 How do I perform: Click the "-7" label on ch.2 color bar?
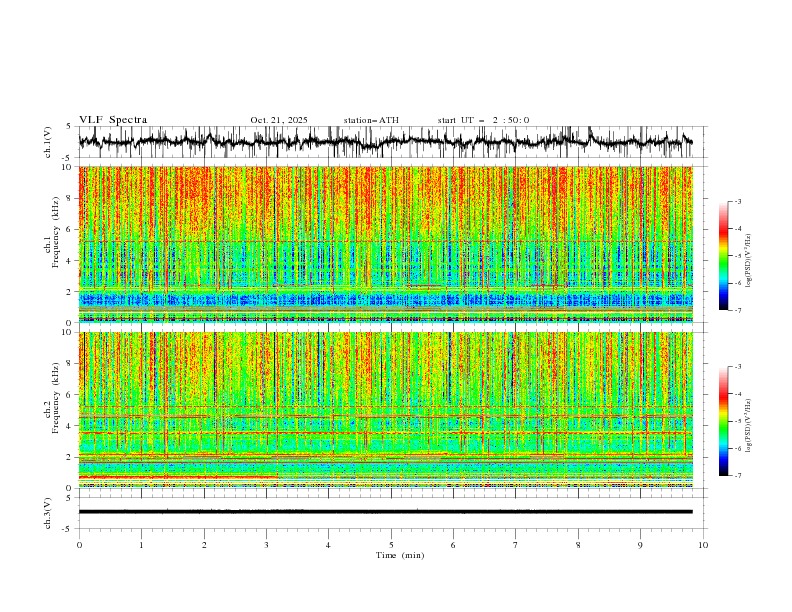737,476
